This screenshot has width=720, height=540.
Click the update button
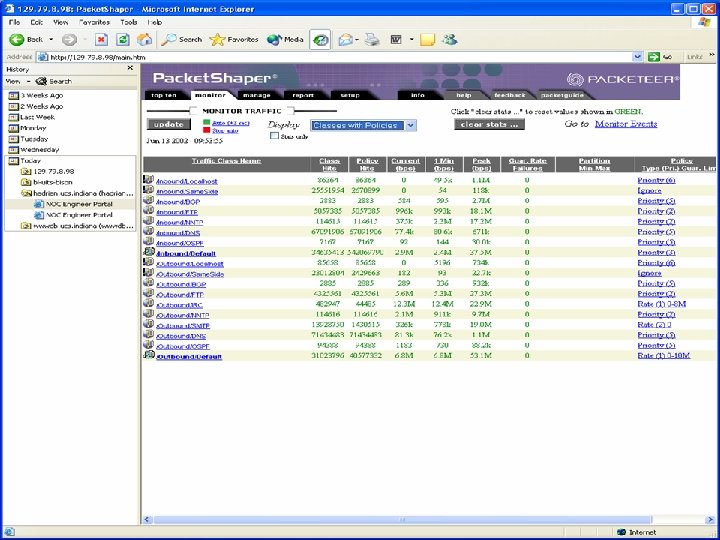pos(169,124)
